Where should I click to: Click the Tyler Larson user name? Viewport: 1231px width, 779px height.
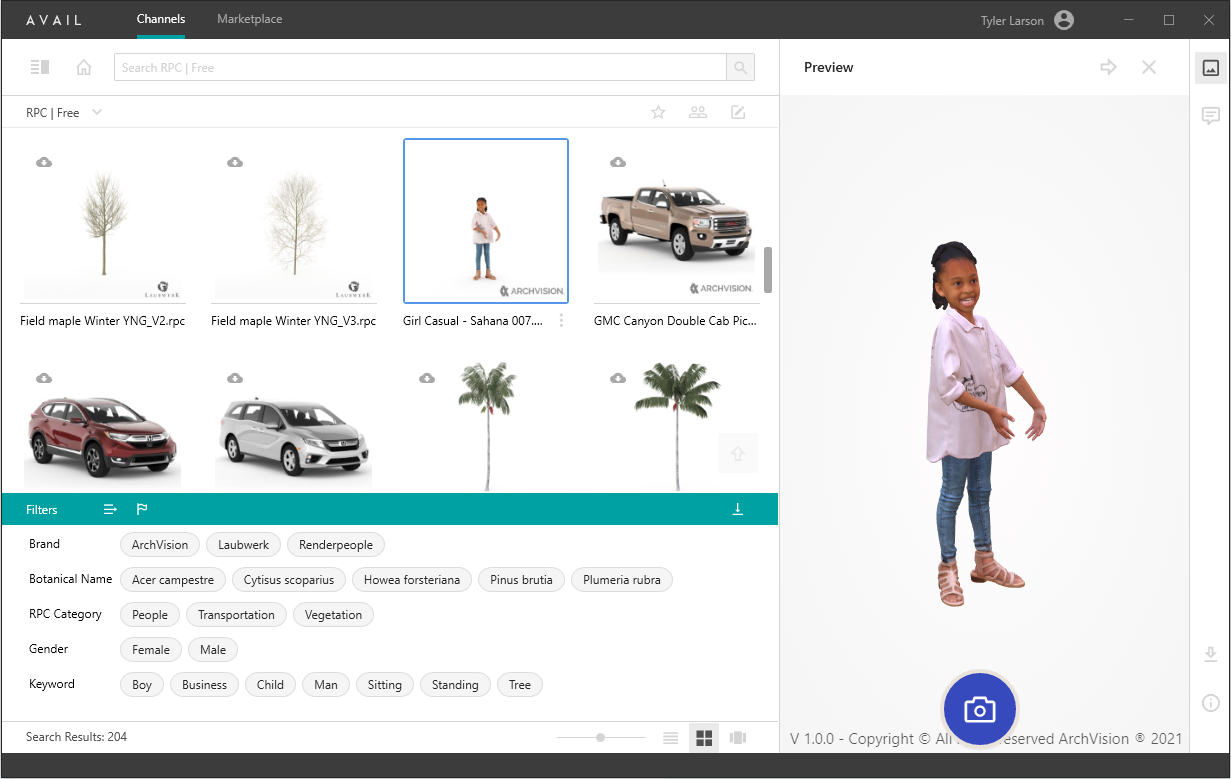1012,21
